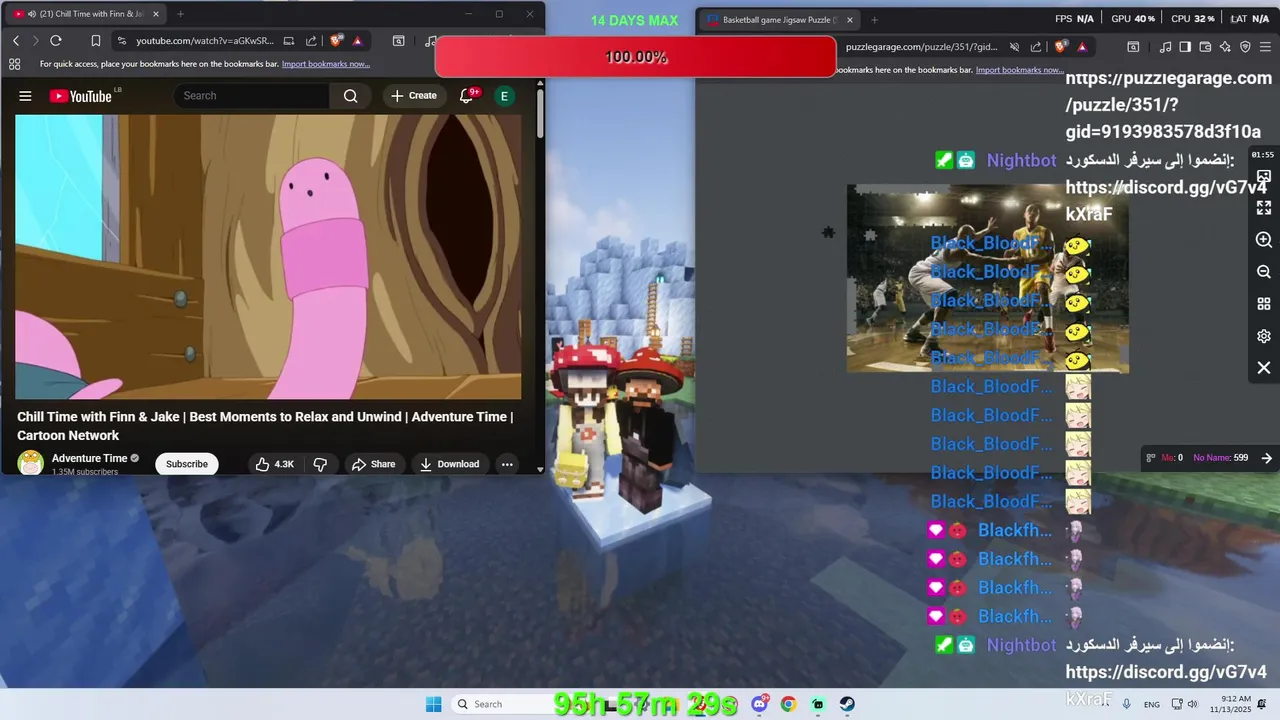Screen dimensions: 1280x720
Task: Go back in the YouTube browser window
Action: (16, 41)
